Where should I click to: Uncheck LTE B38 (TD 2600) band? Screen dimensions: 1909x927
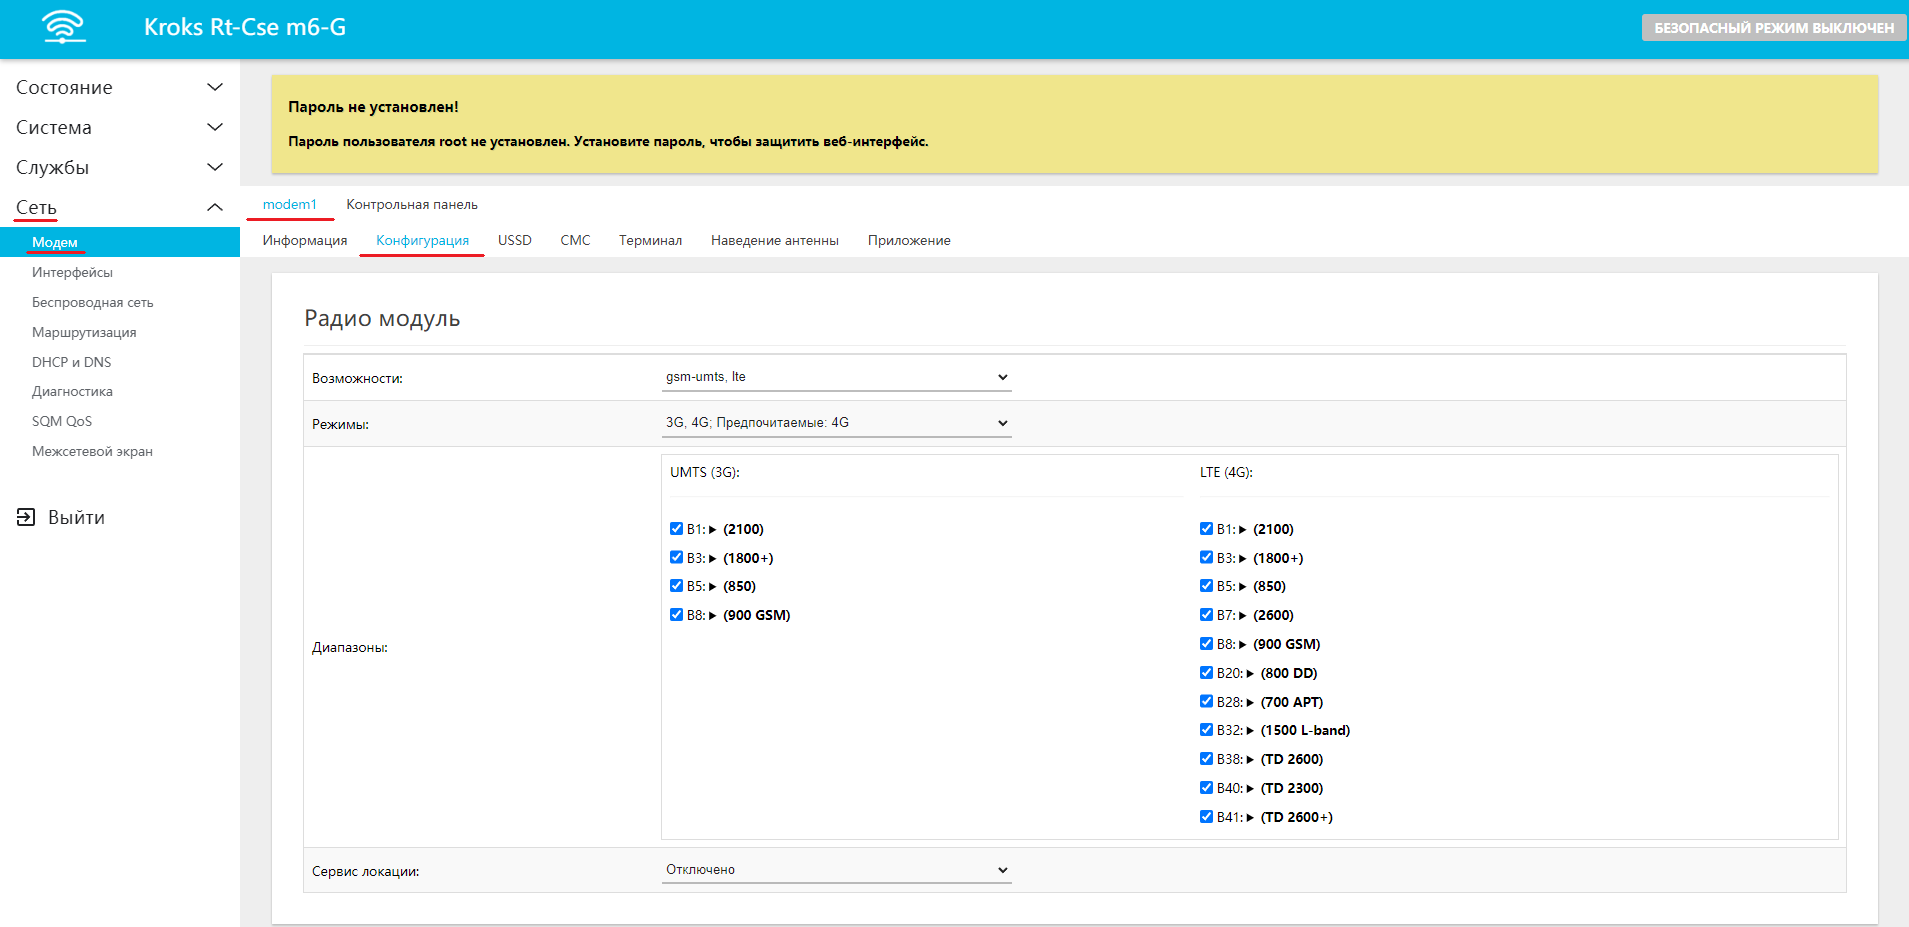point(1207,759)
